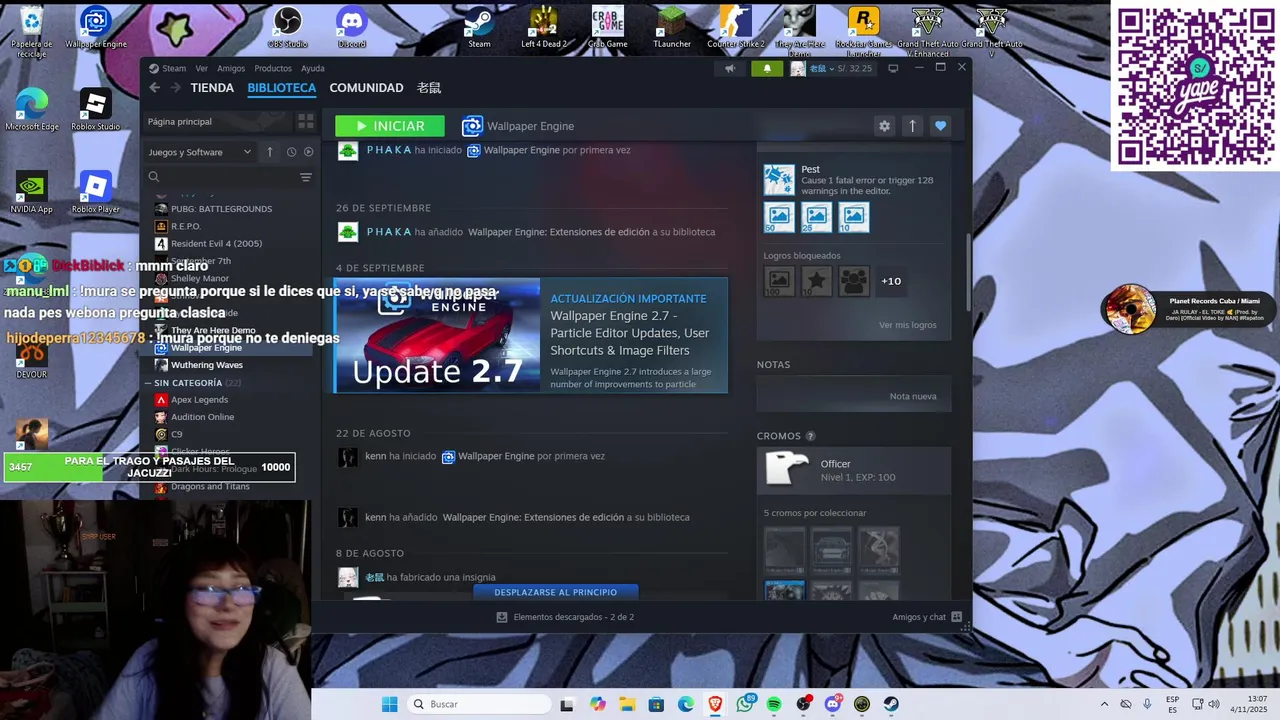Click Nota nueva in the Notas section

click(913, 396)
